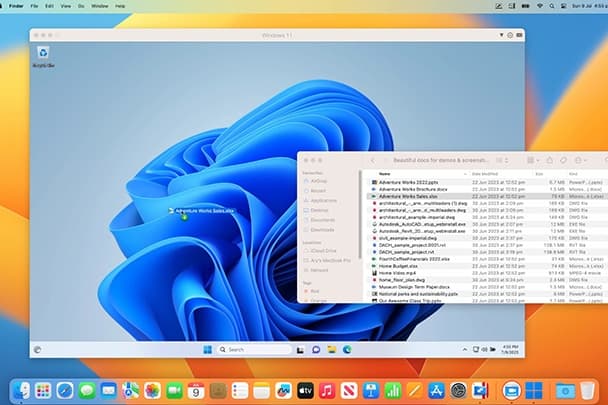The width and height of the screenshot is (608, 405).
Task: Click the Finder Share button
Action: [x=549, y=160]
